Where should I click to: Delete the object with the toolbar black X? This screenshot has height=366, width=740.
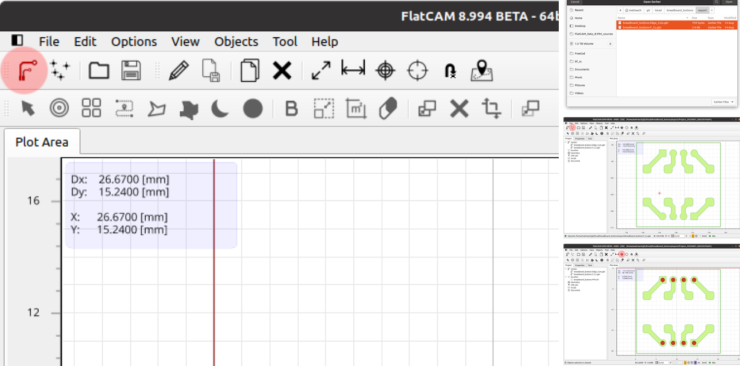(282, 71)
